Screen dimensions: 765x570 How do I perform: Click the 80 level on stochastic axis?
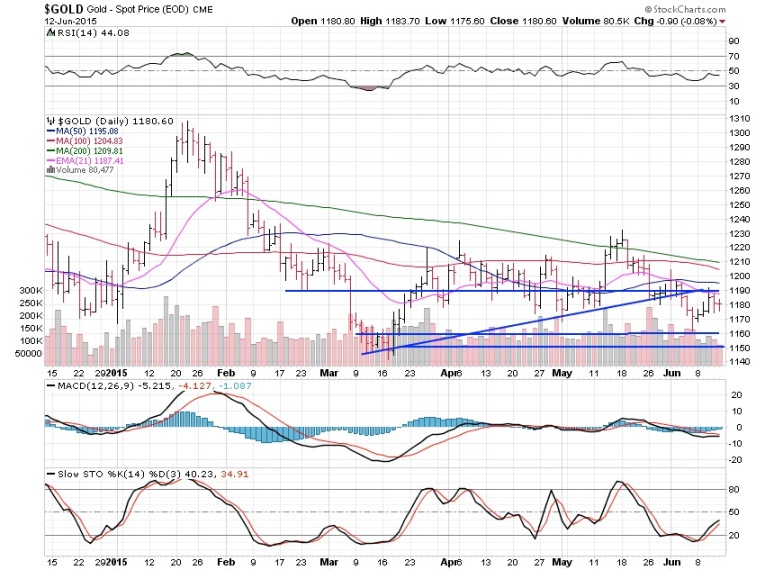734,489
